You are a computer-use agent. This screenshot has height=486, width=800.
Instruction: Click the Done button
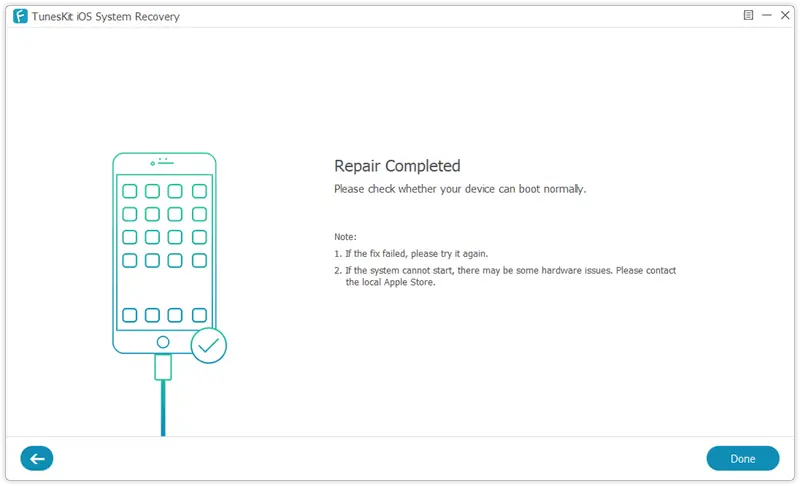click(x=742, y=458)
